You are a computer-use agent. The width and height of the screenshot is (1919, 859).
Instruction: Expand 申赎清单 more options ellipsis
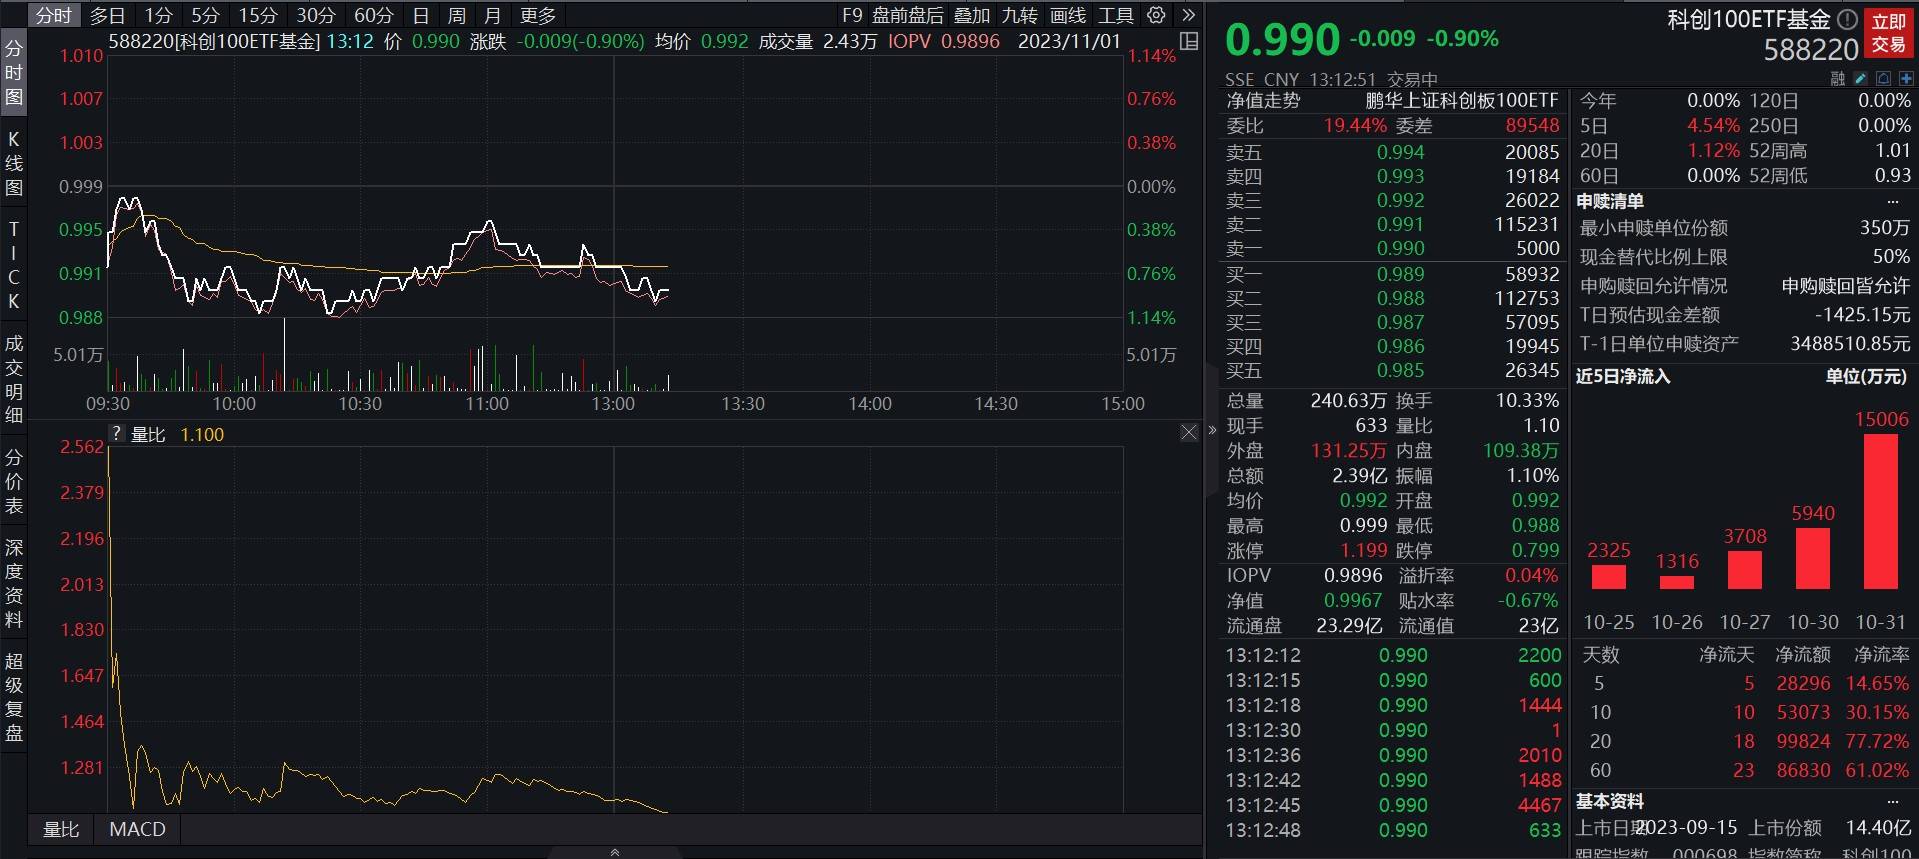[x=1892, y=201]
